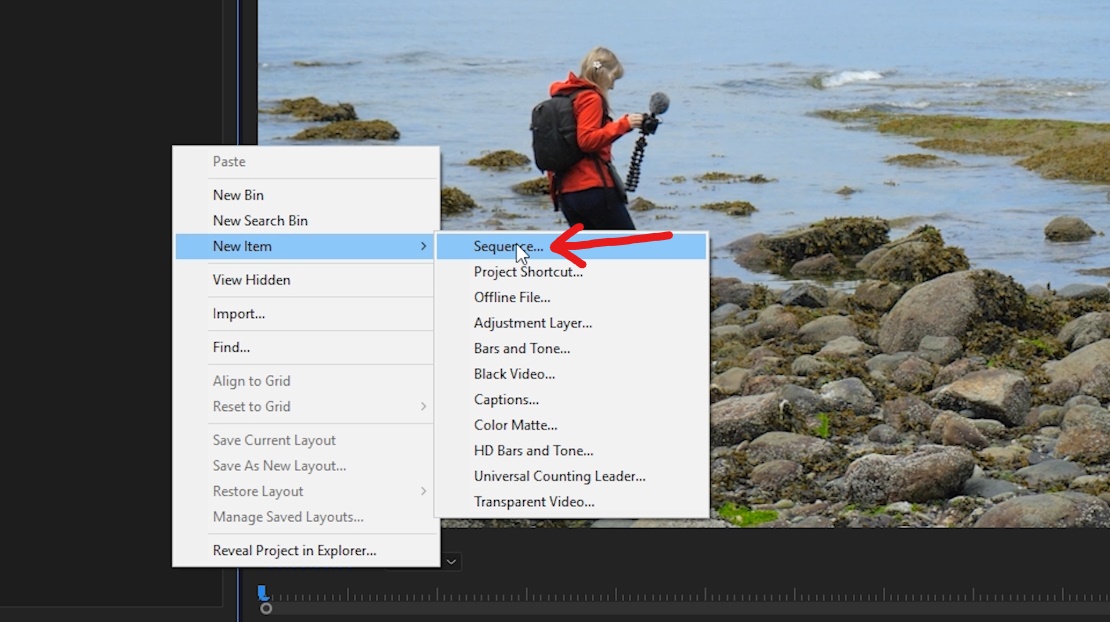This screenshot has width=1110, height=622.
Task: Create a new Sequence...
Action: pyautogui.click(x=571, y=246)
